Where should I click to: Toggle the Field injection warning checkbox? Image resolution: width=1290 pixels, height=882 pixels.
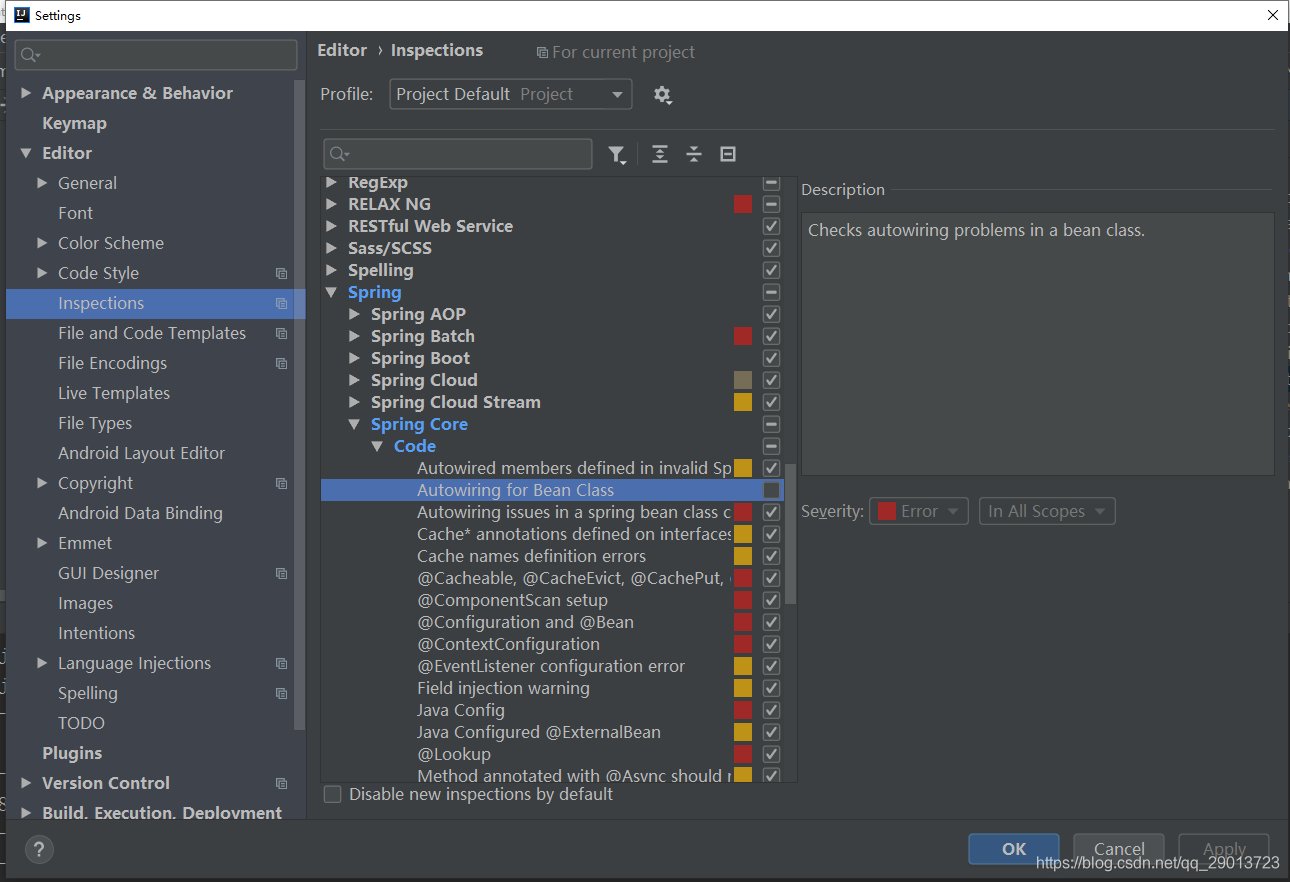(771, 688)
